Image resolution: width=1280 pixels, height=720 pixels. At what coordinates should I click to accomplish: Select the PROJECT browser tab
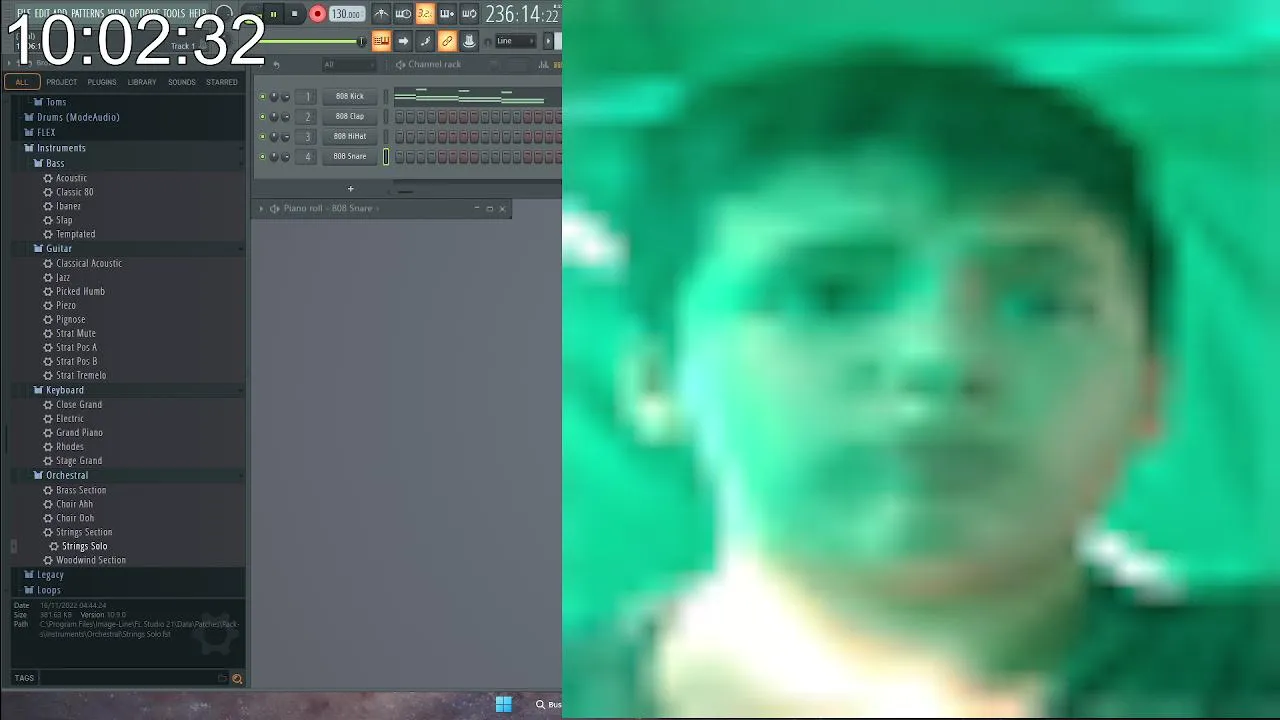pyautogui.click(x=61, y=82)
